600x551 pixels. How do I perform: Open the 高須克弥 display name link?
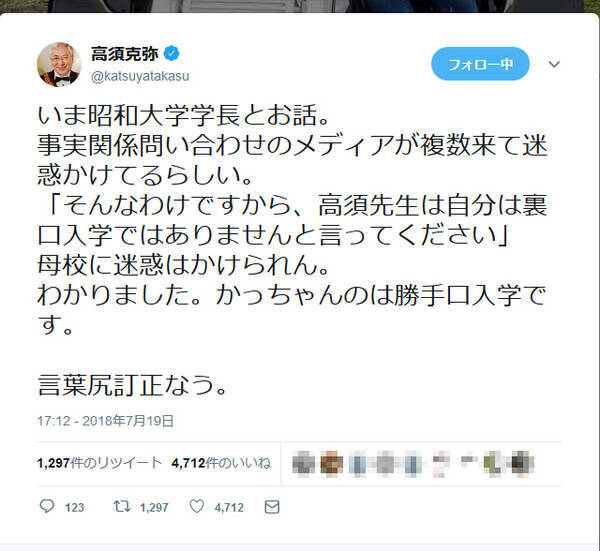(x=124, y=54)
